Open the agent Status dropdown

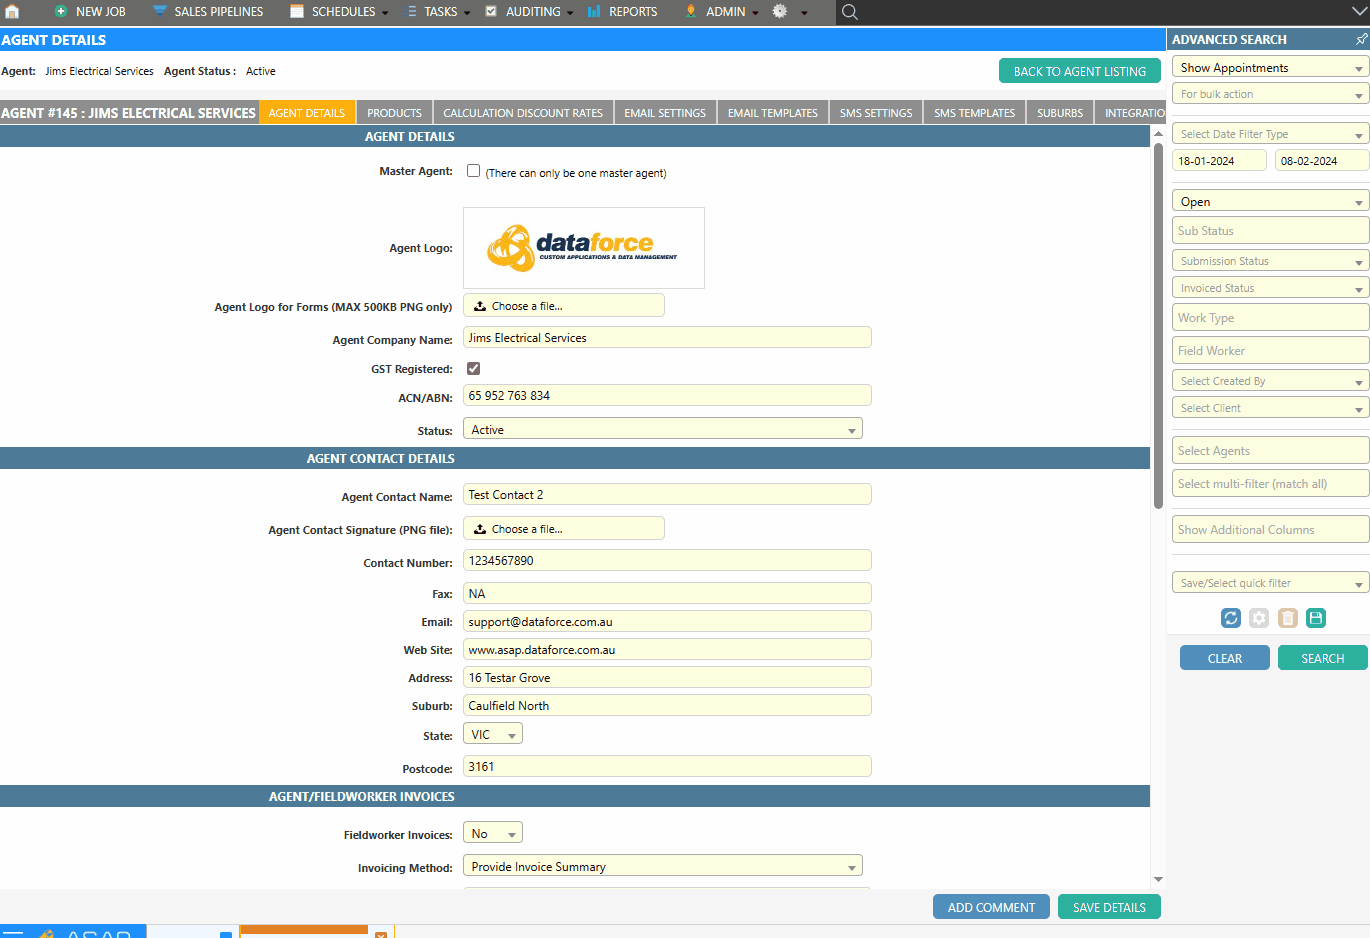pyautogui.click(x=662, y=430)
